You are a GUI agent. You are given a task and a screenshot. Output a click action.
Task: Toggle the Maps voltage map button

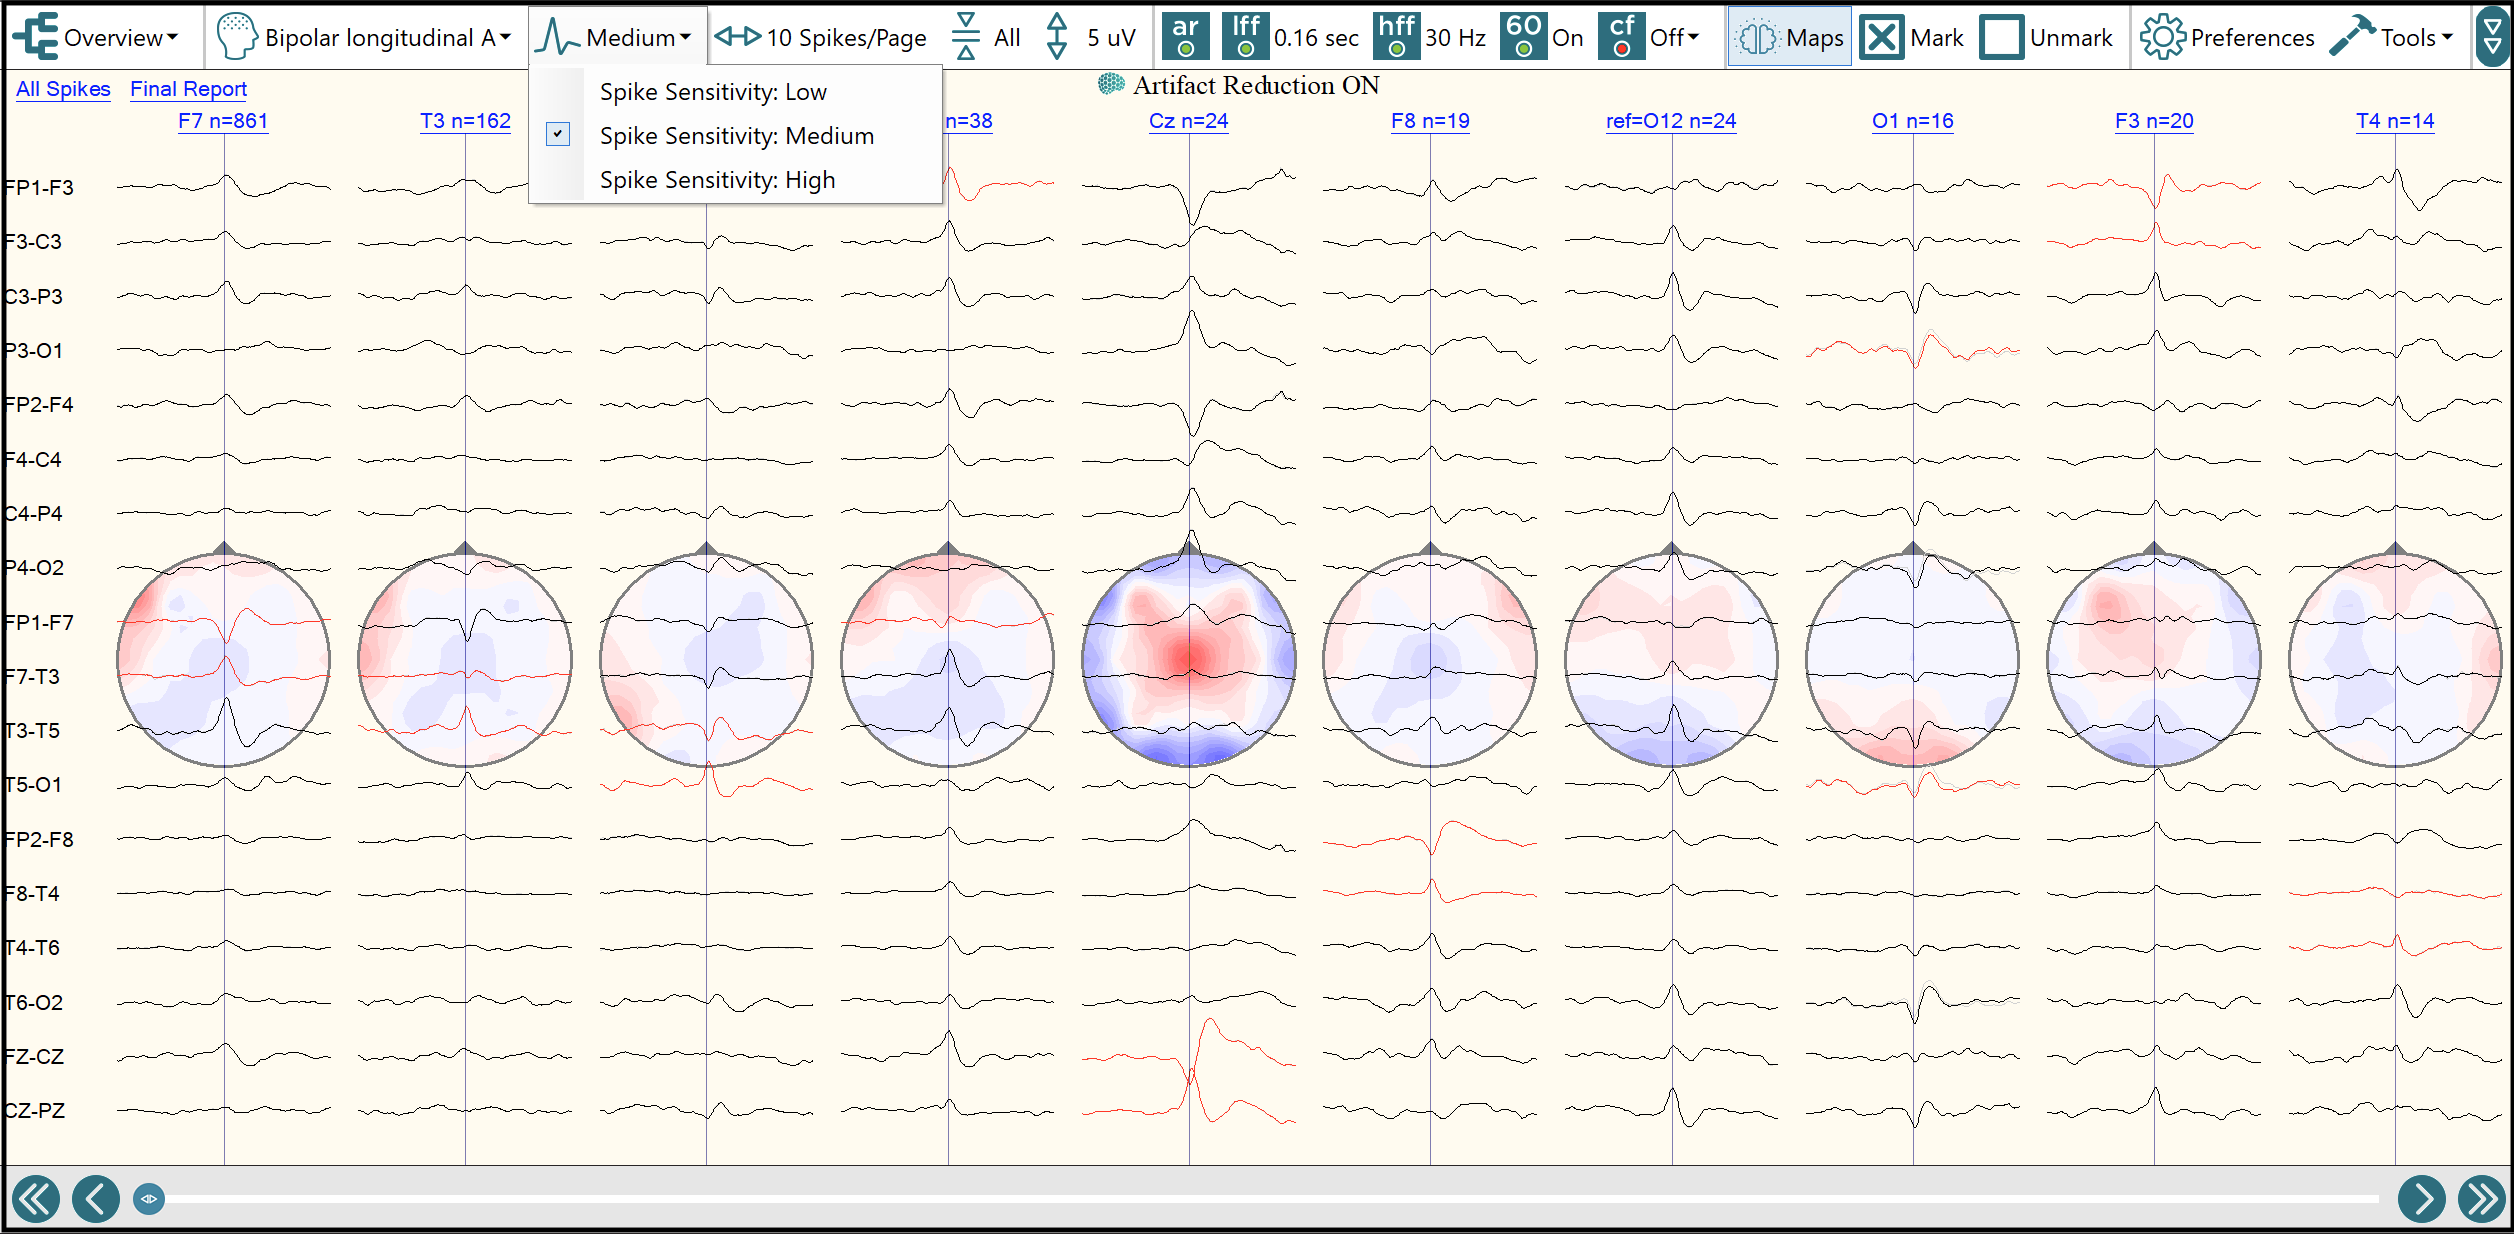tap(1789, 37)
